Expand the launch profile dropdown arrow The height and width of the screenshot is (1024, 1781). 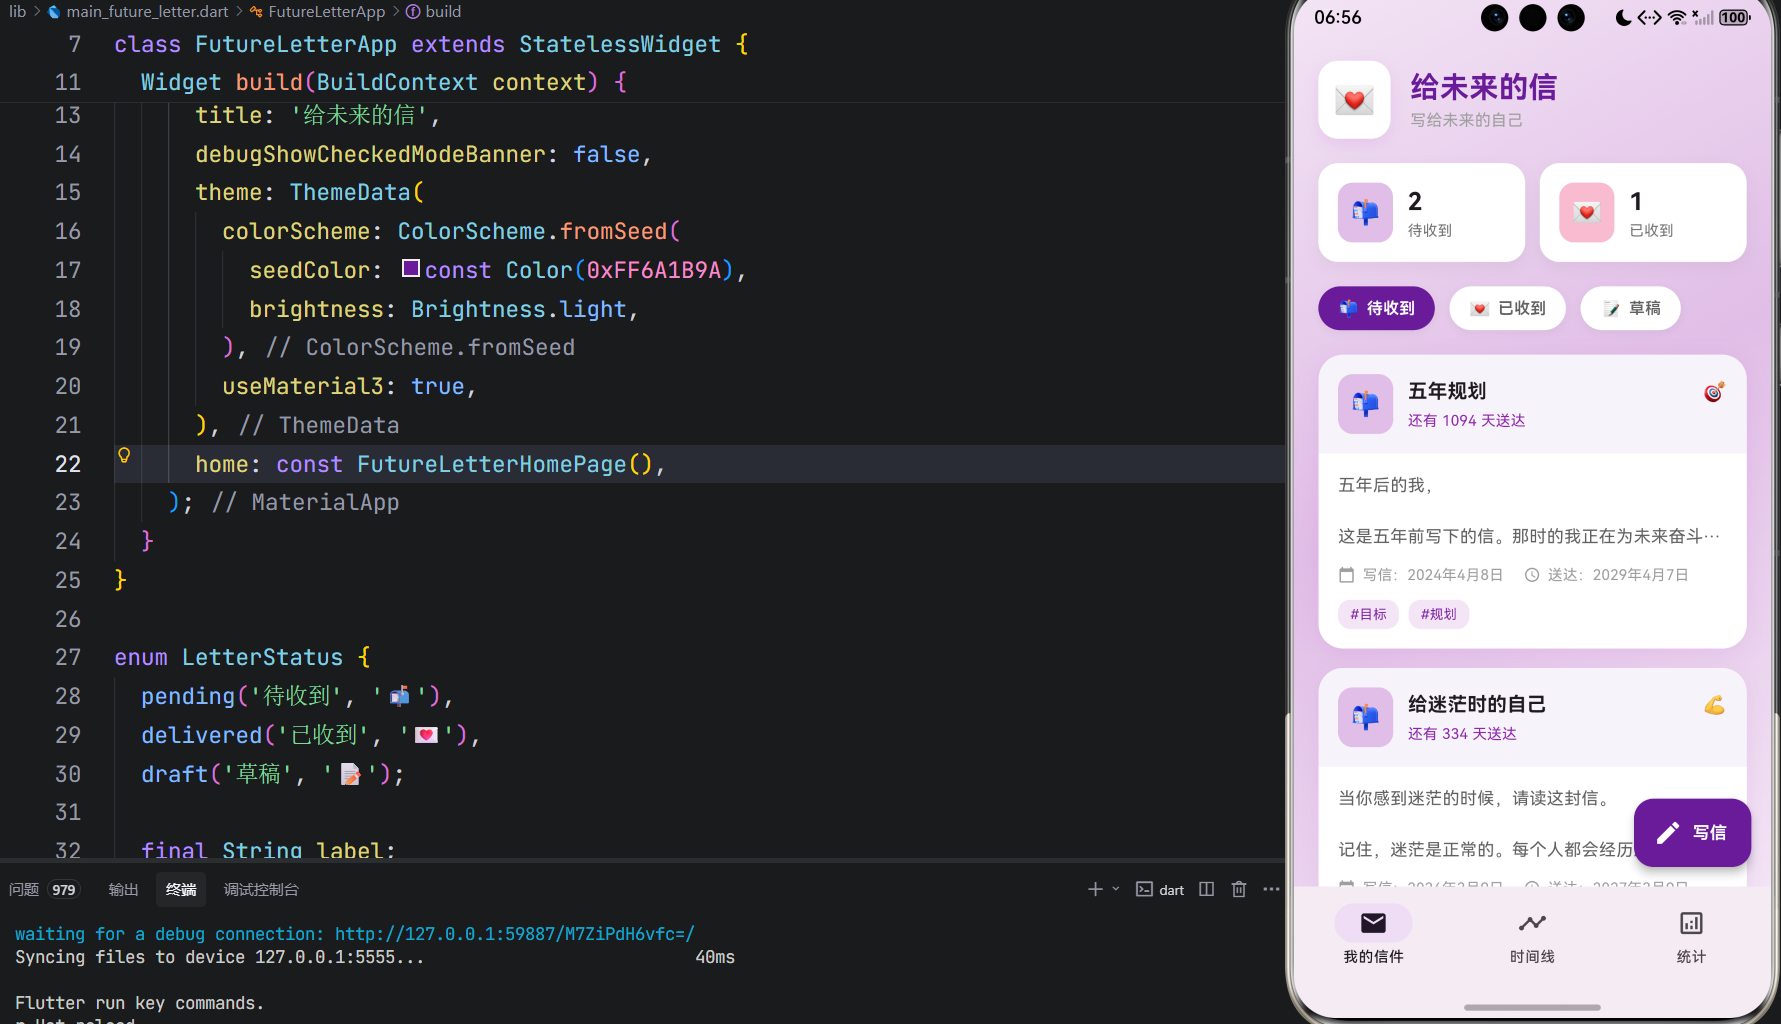click(x=1116, y=889)
